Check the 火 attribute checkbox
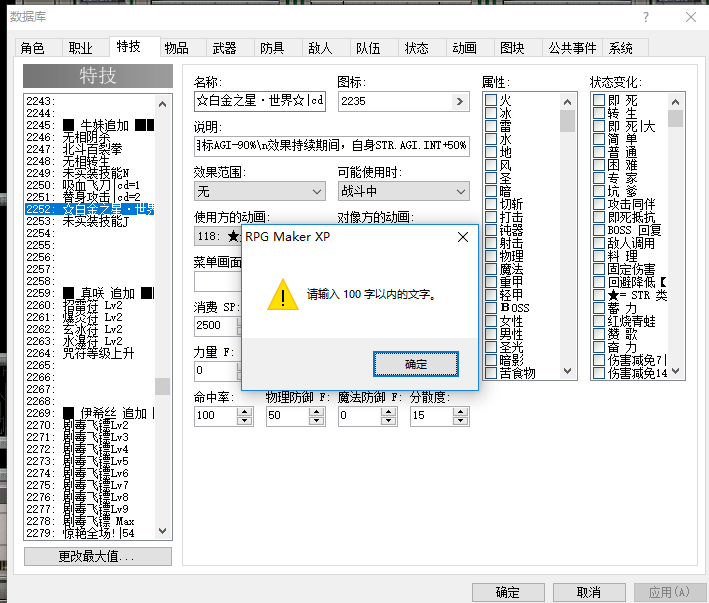The height and width of the screenshot is (603, 709). pyautogui.click(x=491, y=100)
